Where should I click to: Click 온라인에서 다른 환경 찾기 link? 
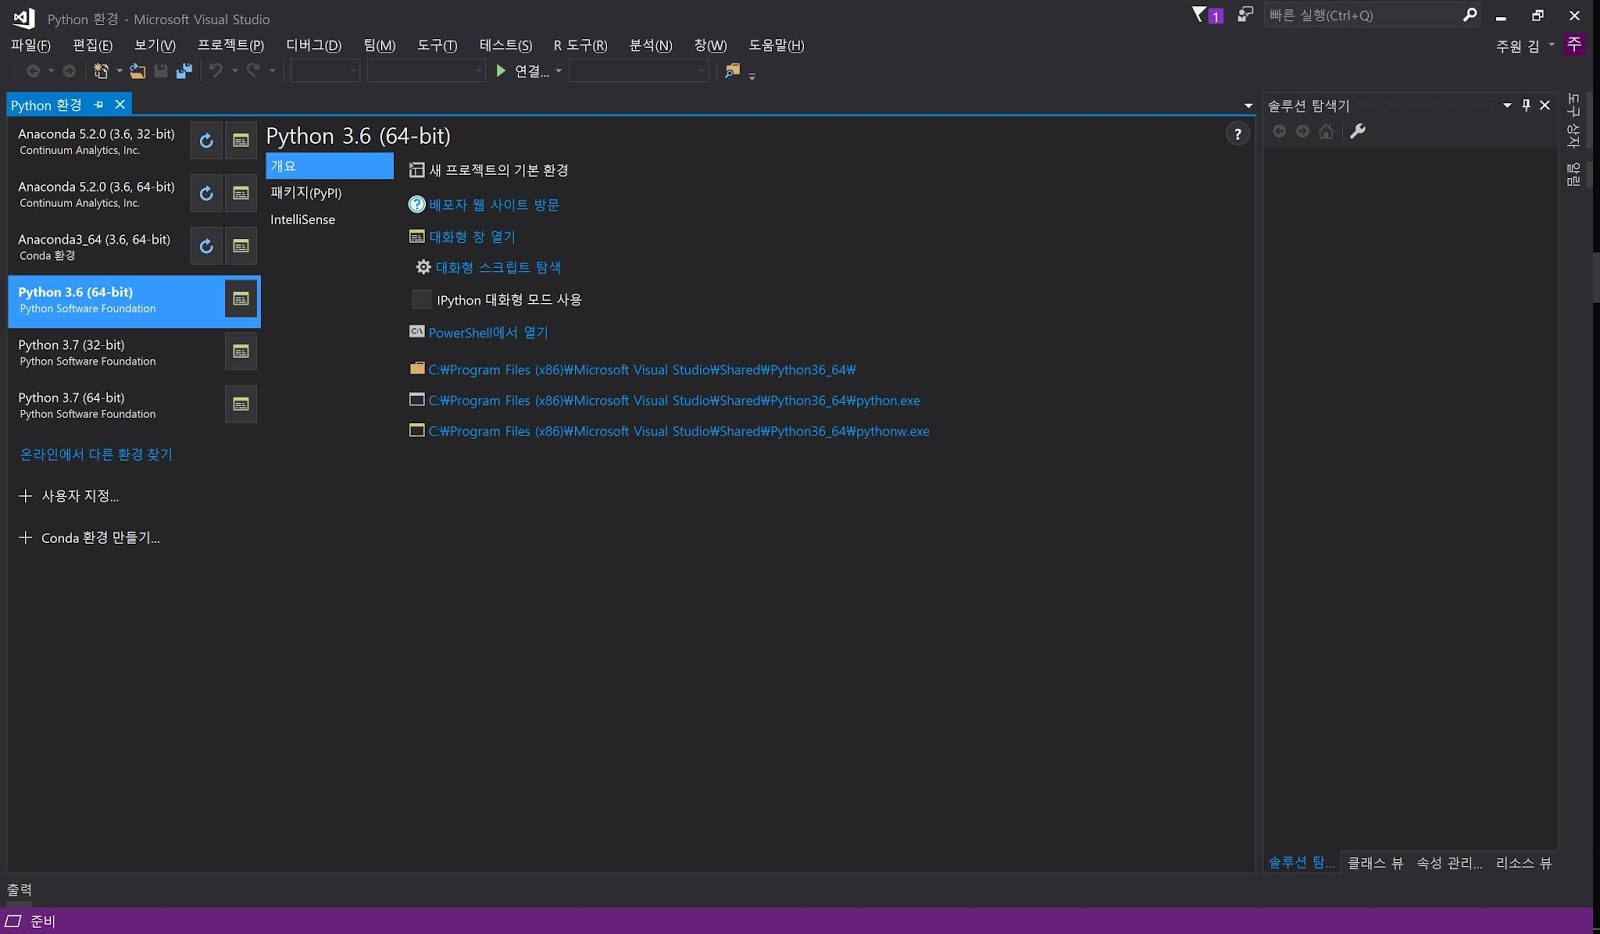96,455
